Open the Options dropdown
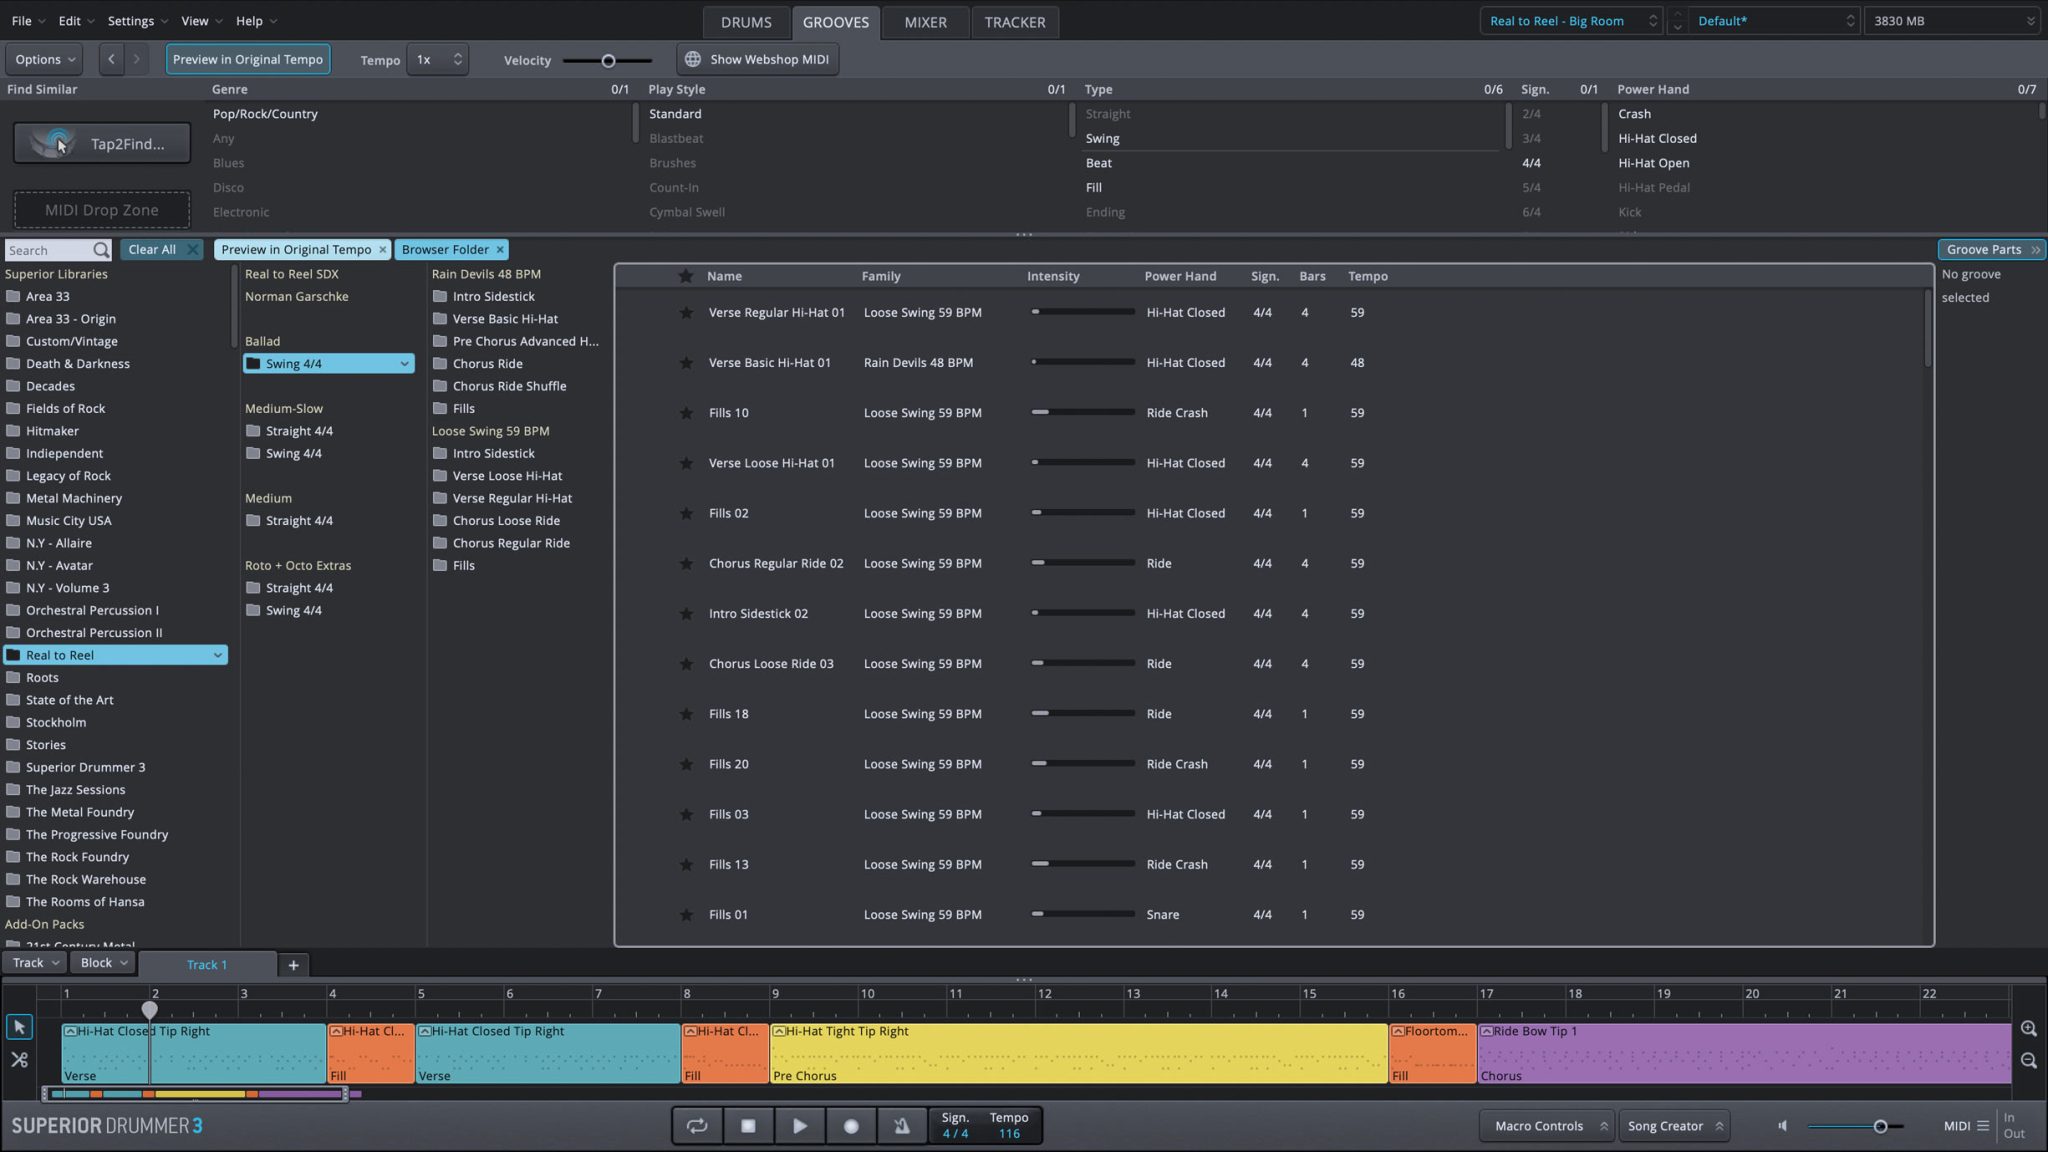The height and width of the screenshot is (1152, 2048). tap(45, 60)
